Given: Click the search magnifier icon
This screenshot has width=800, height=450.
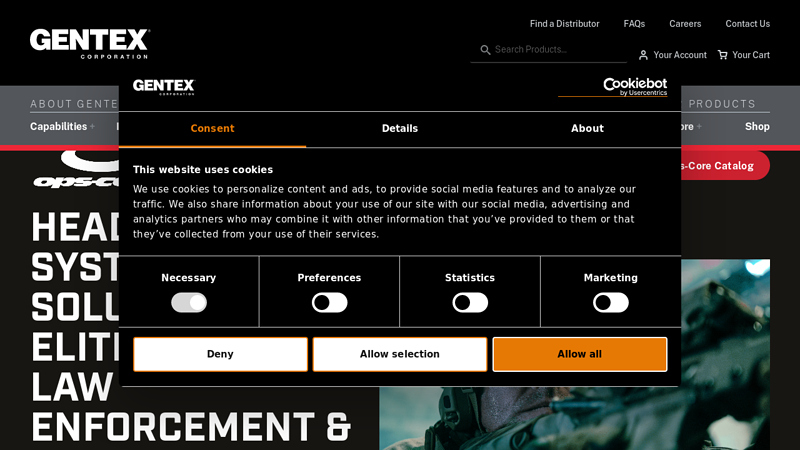Looking at the screenshot, I should [x=485, y=50].
